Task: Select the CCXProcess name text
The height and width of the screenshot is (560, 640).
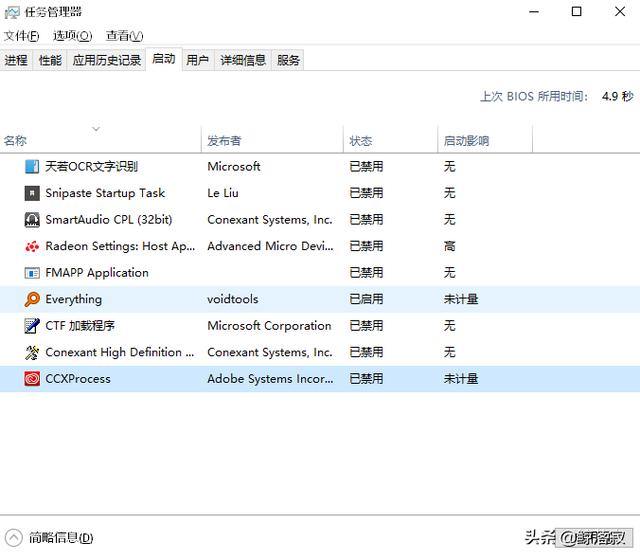Action: coord(78,379)
